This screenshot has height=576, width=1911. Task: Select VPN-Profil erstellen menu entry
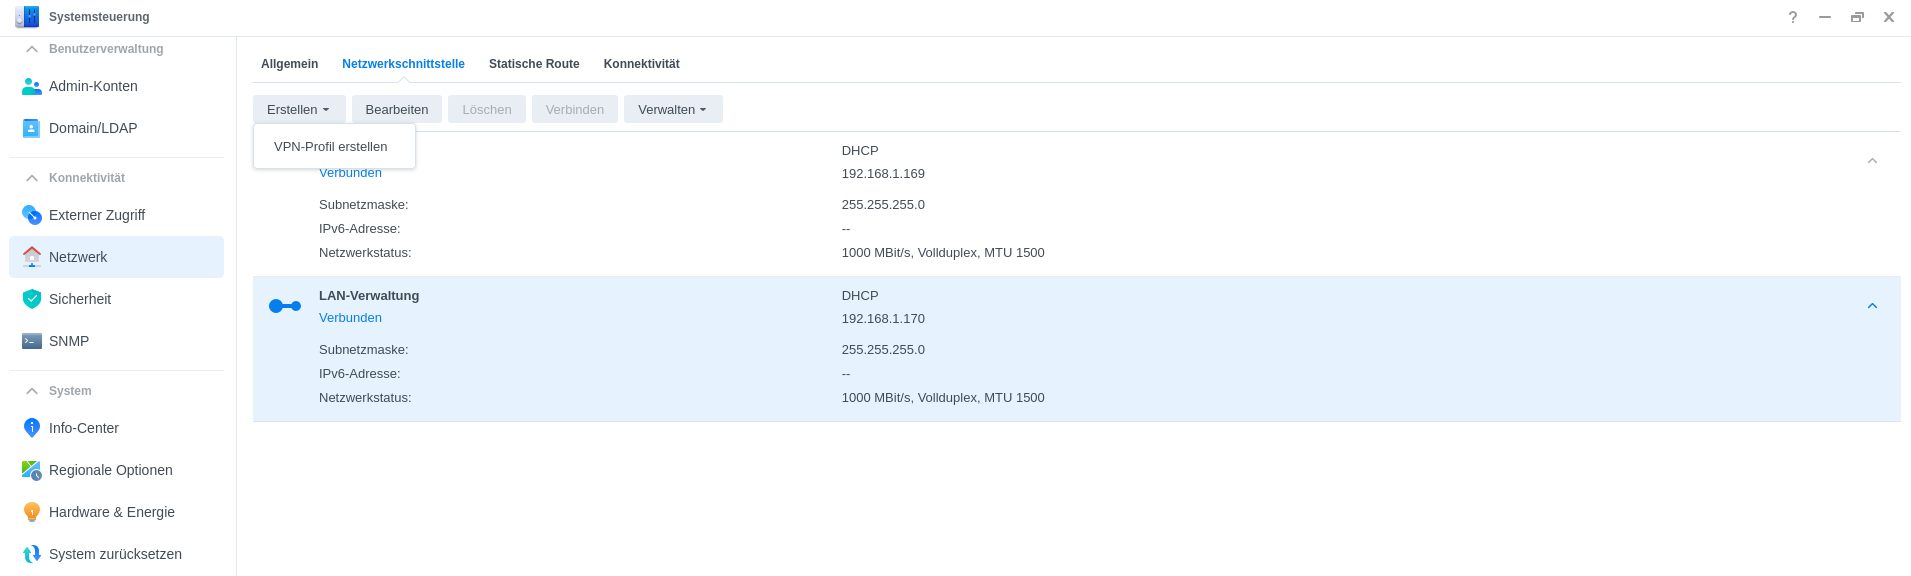pos(331,147)
